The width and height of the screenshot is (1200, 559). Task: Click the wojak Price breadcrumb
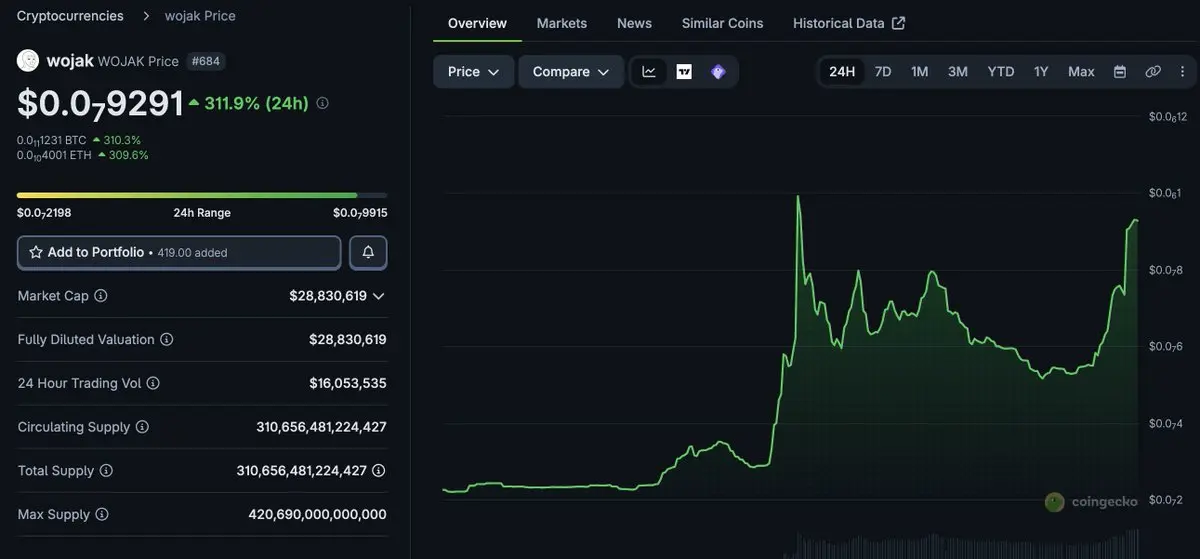click(x=201, y=16)
